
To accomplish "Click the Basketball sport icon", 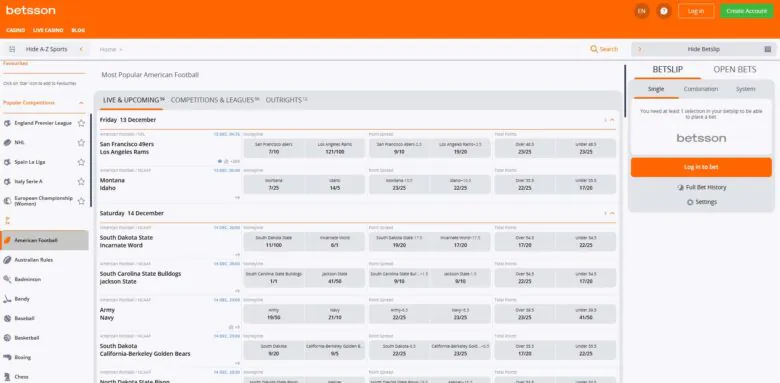I will (7, 338).
